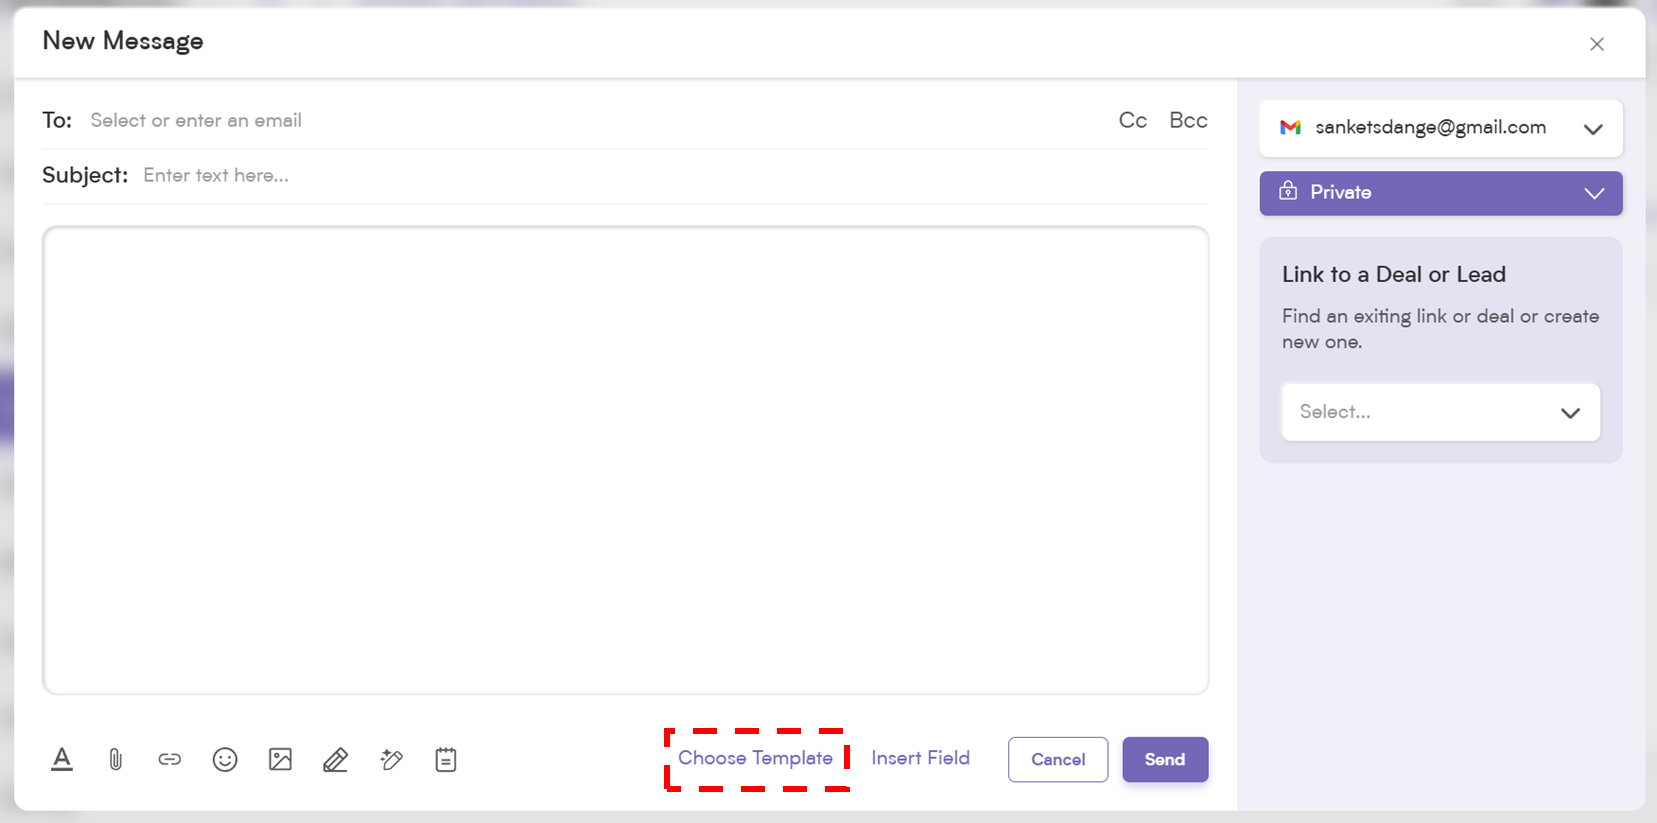Click the 'New Message' title text
1657x823 pixels.
pyautogui.click(x=123, y=42)
